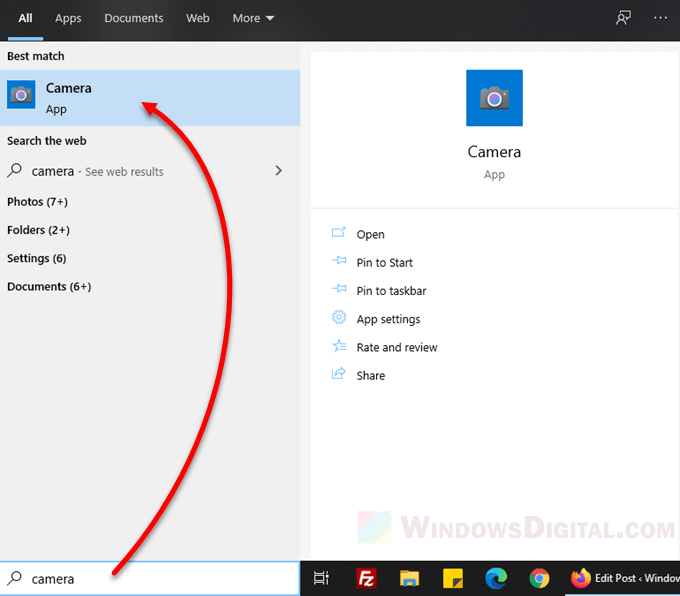
Task: Click the share icon beside Share
Action: 339,374
